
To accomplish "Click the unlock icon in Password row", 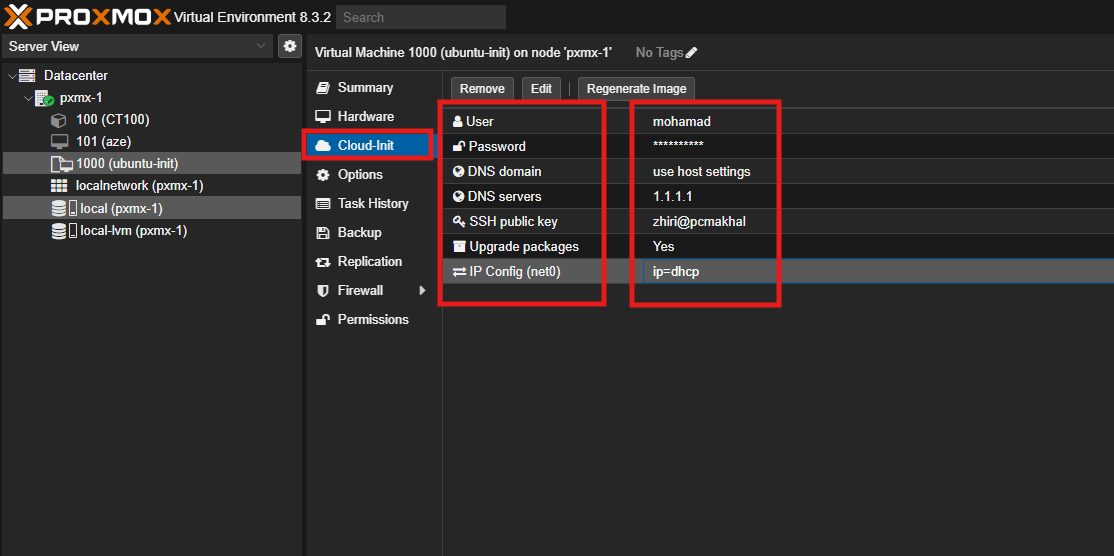I will click(458, 146).
